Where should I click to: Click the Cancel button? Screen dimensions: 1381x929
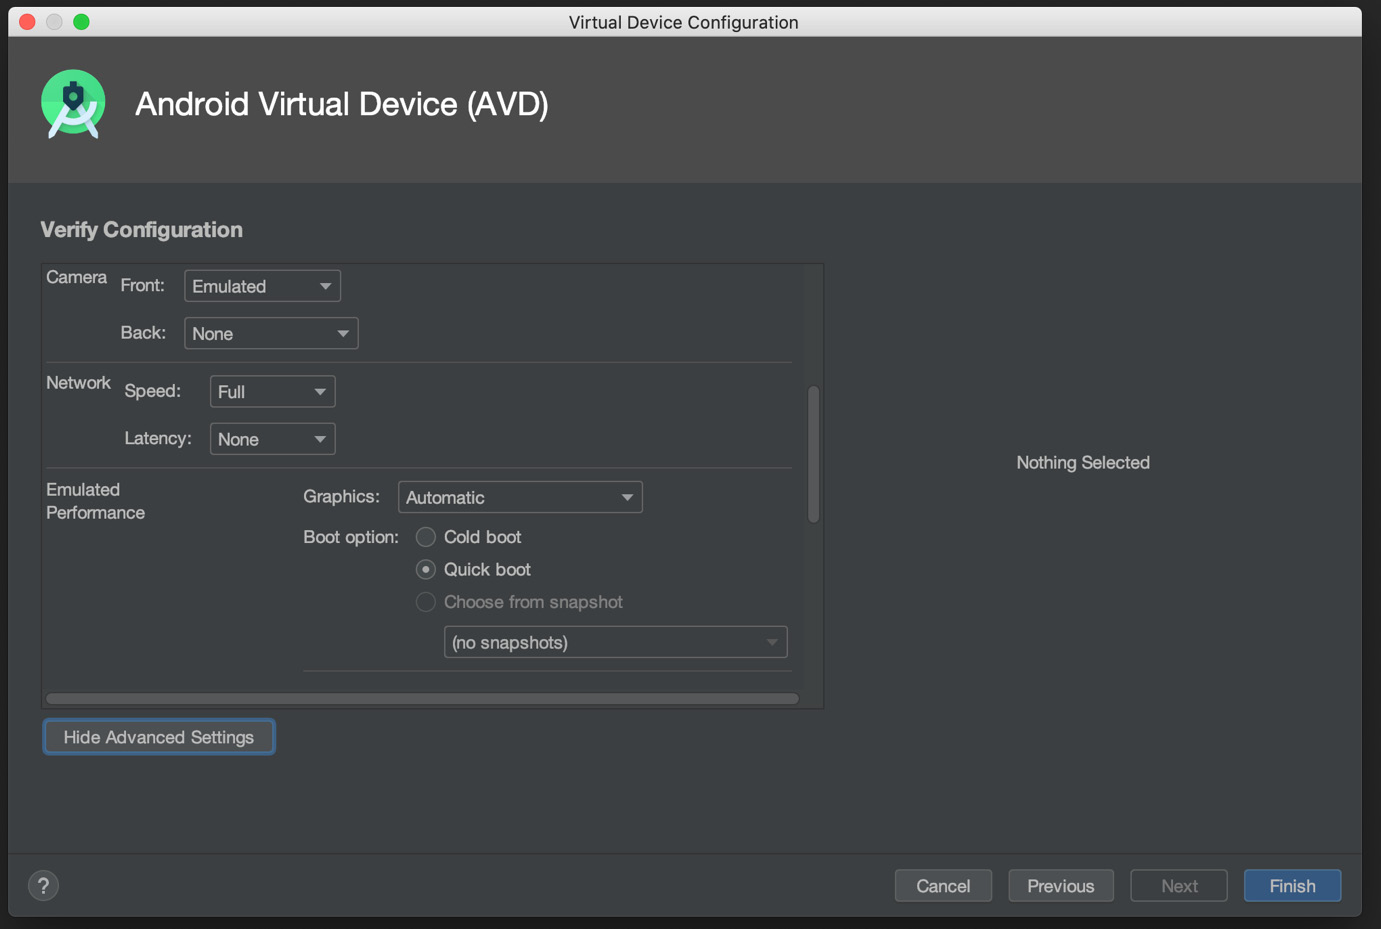[943, 886]
